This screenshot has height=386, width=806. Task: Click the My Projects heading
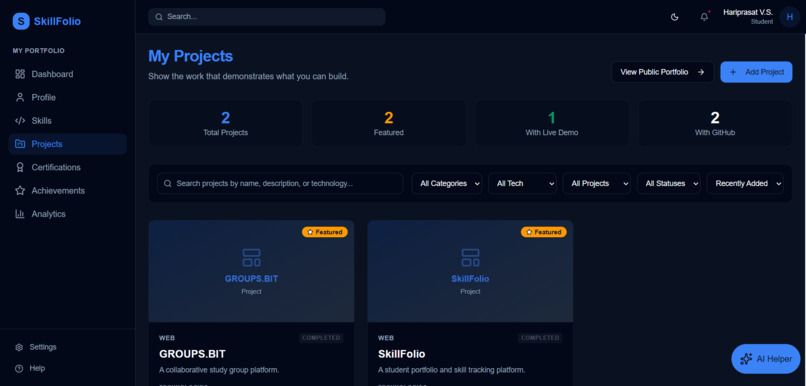[x=191, y=56]
